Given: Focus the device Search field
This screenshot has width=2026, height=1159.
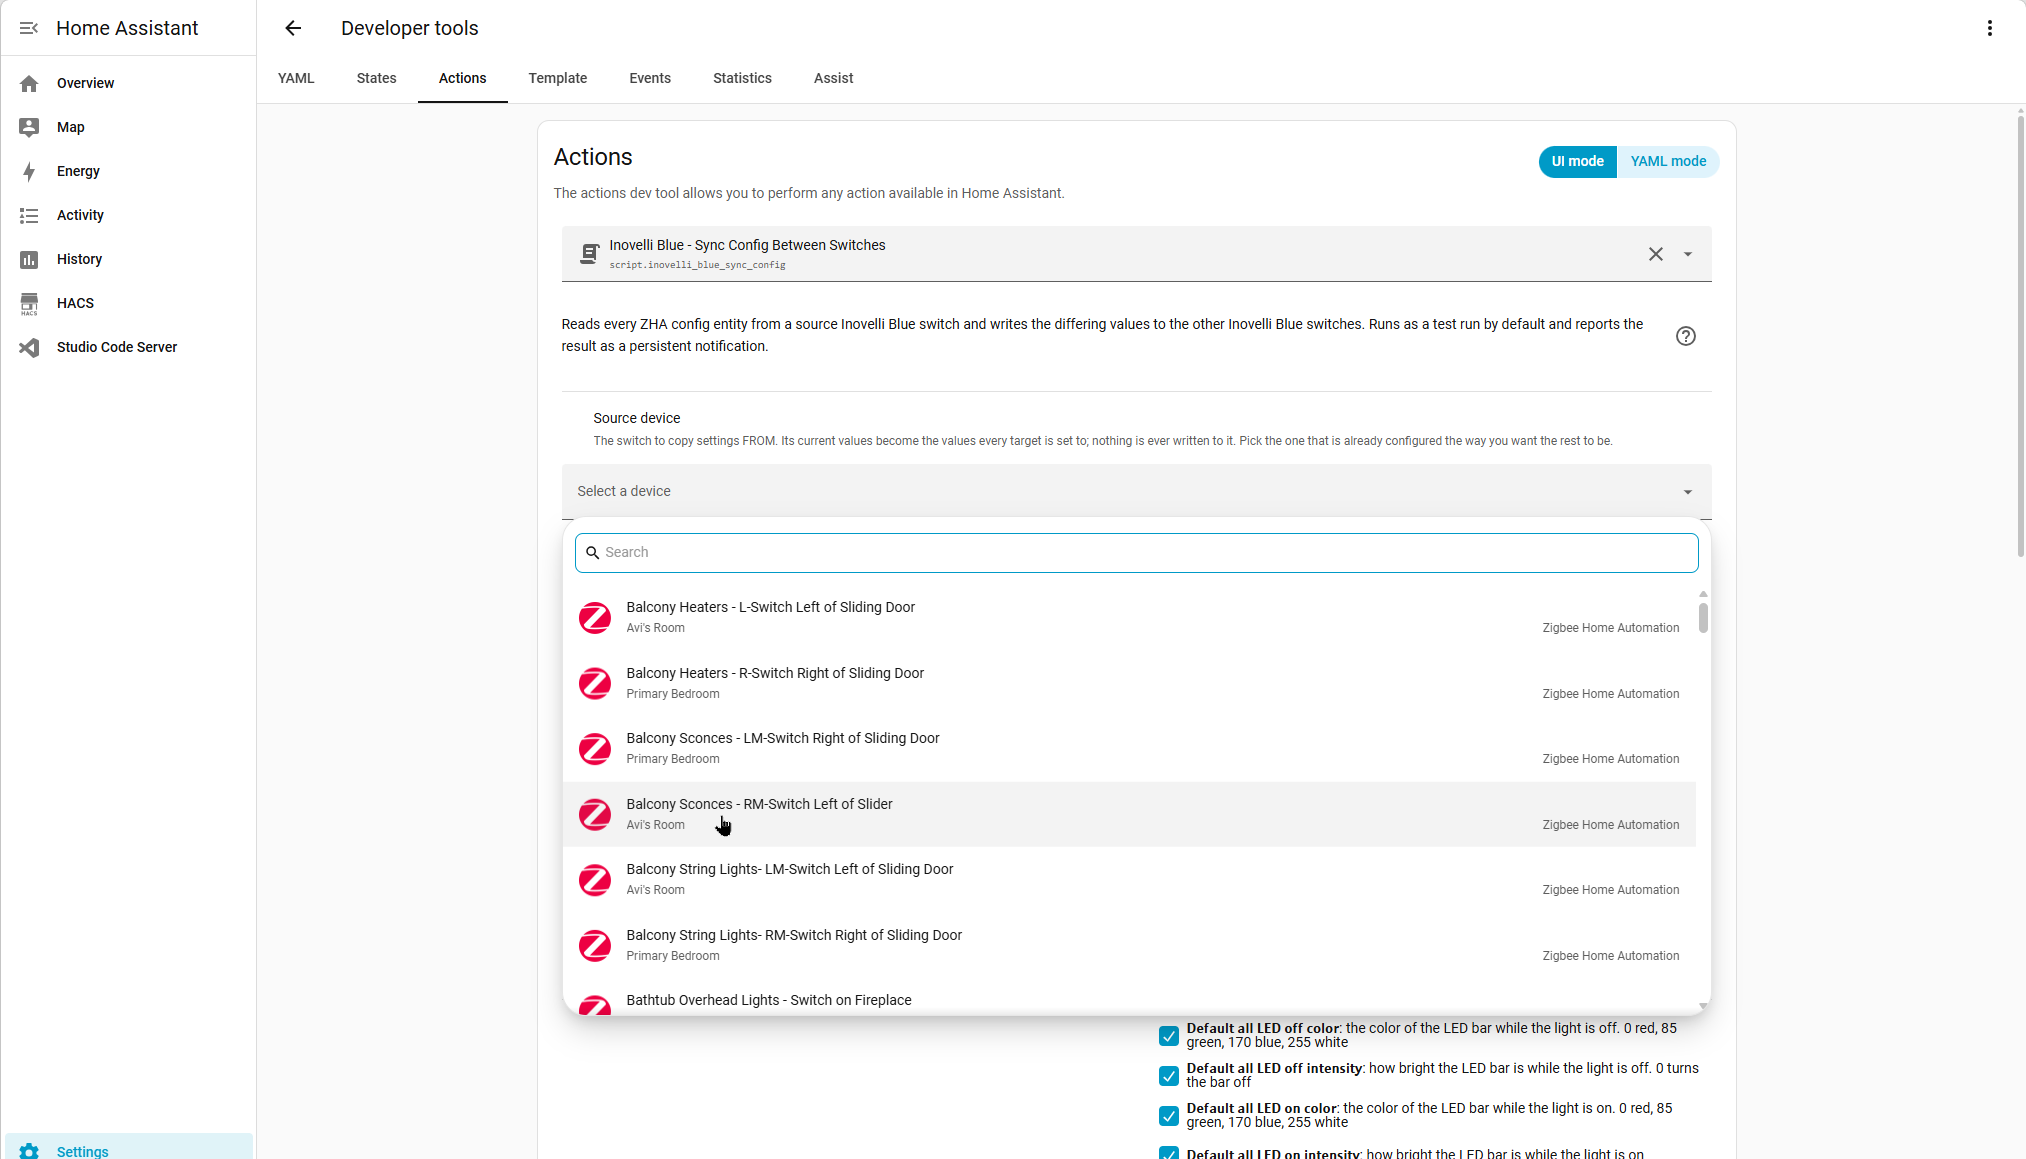Looking at the screenshot, I should pyautogui.click(x=1136, y=553).
